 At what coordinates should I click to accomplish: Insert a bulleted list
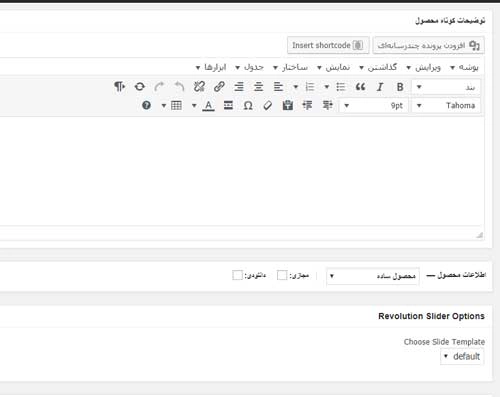point(340,87)
